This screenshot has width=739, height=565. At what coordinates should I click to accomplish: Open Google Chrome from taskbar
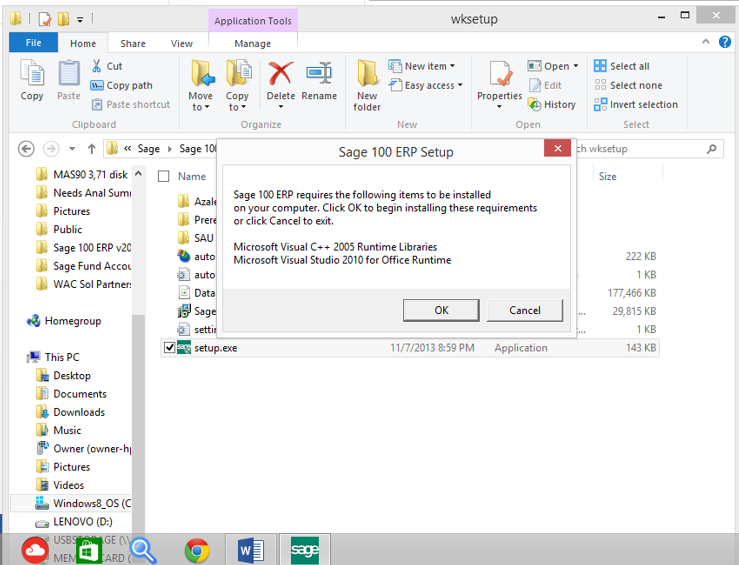[197, 550]
